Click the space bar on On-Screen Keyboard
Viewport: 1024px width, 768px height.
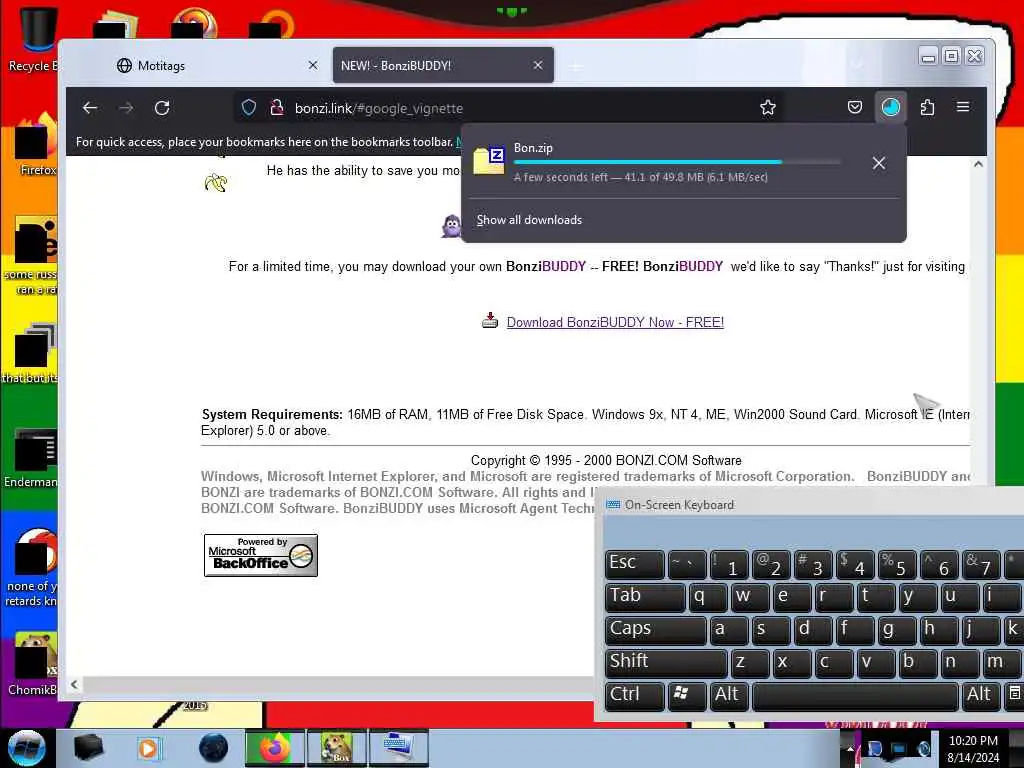tap(856, 696)
